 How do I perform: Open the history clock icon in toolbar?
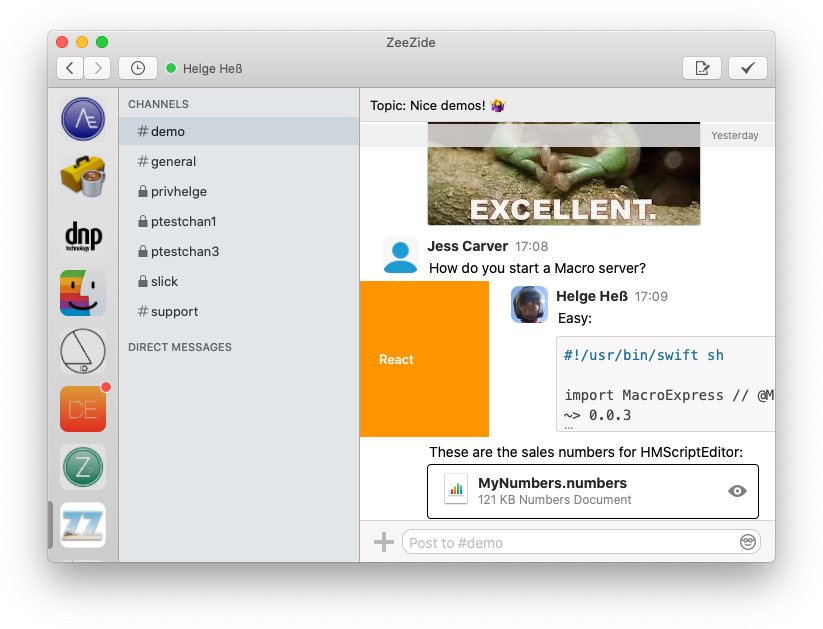[x=137, y=67]
